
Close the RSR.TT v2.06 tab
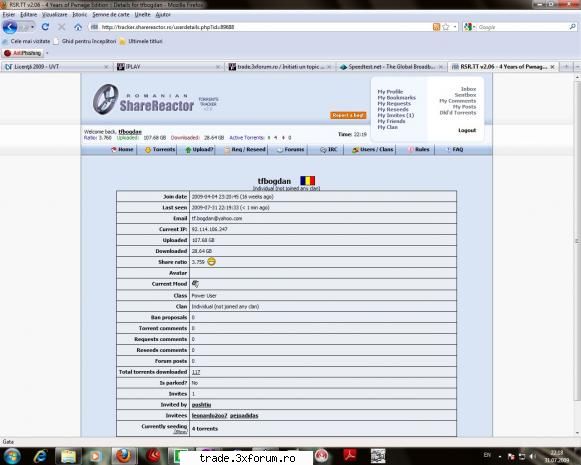552,67
